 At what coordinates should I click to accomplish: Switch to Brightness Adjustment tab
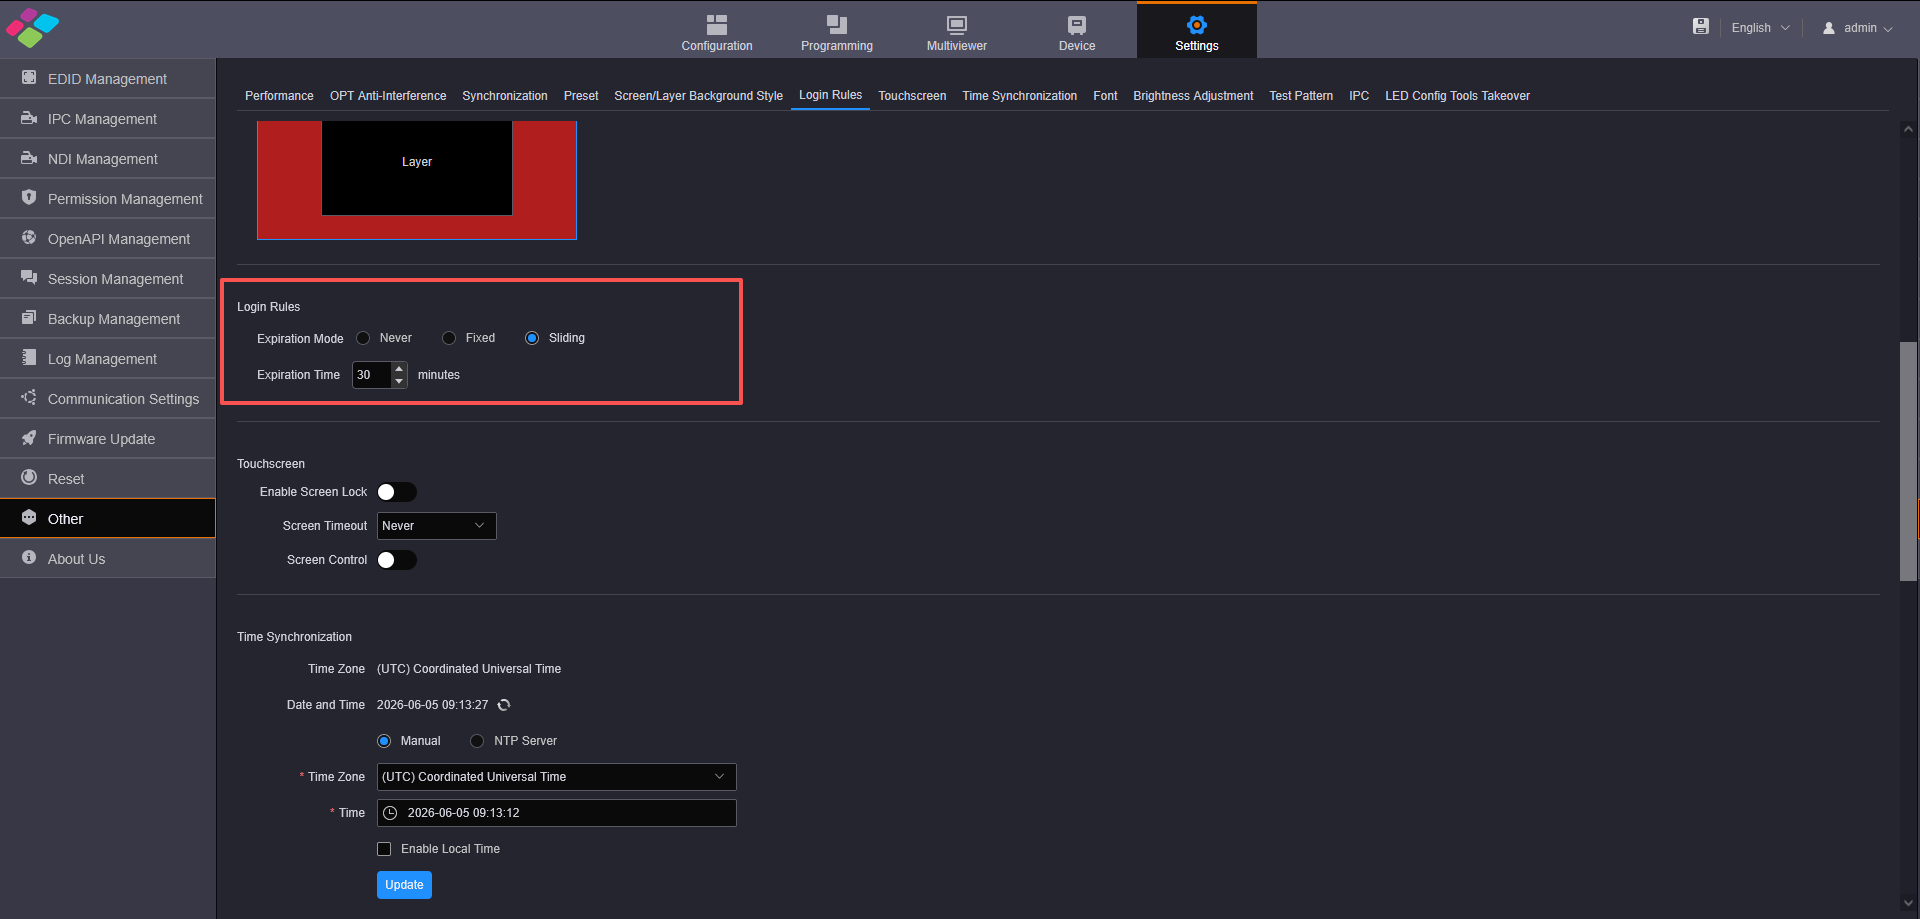1193,96
